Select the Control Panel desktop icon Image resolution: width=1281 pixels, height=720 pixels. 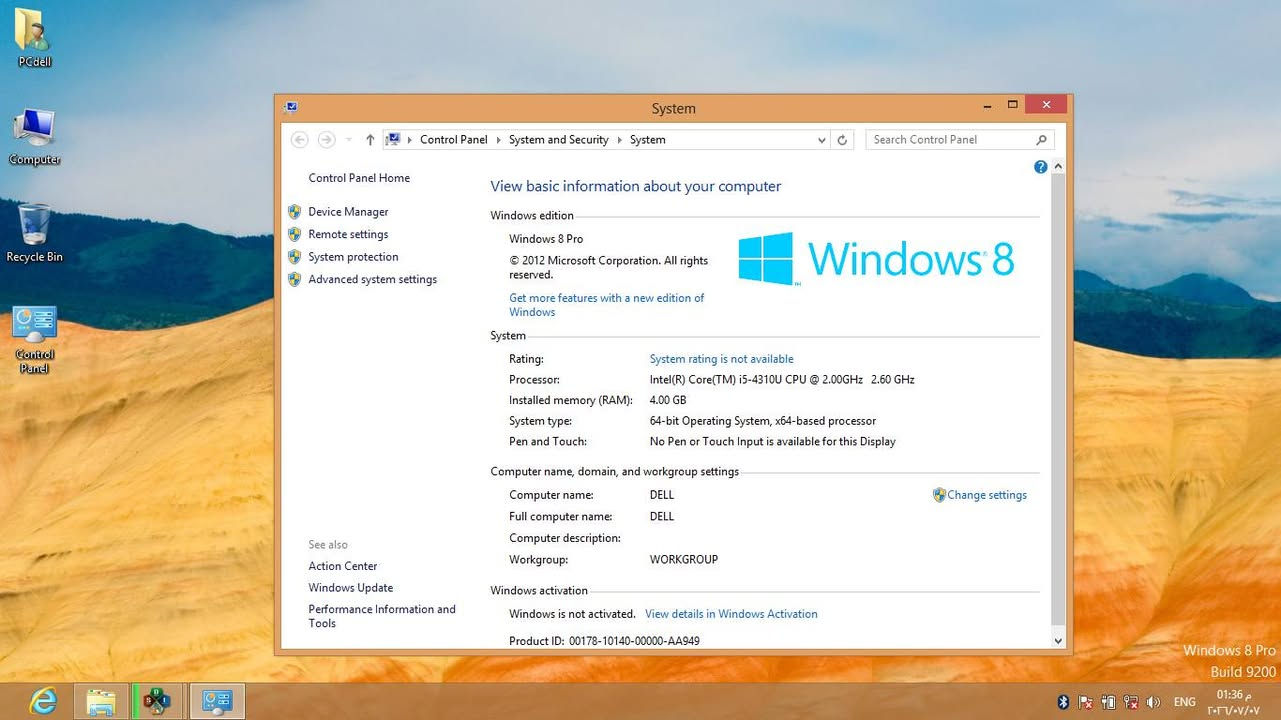click(x=34, y=340)
